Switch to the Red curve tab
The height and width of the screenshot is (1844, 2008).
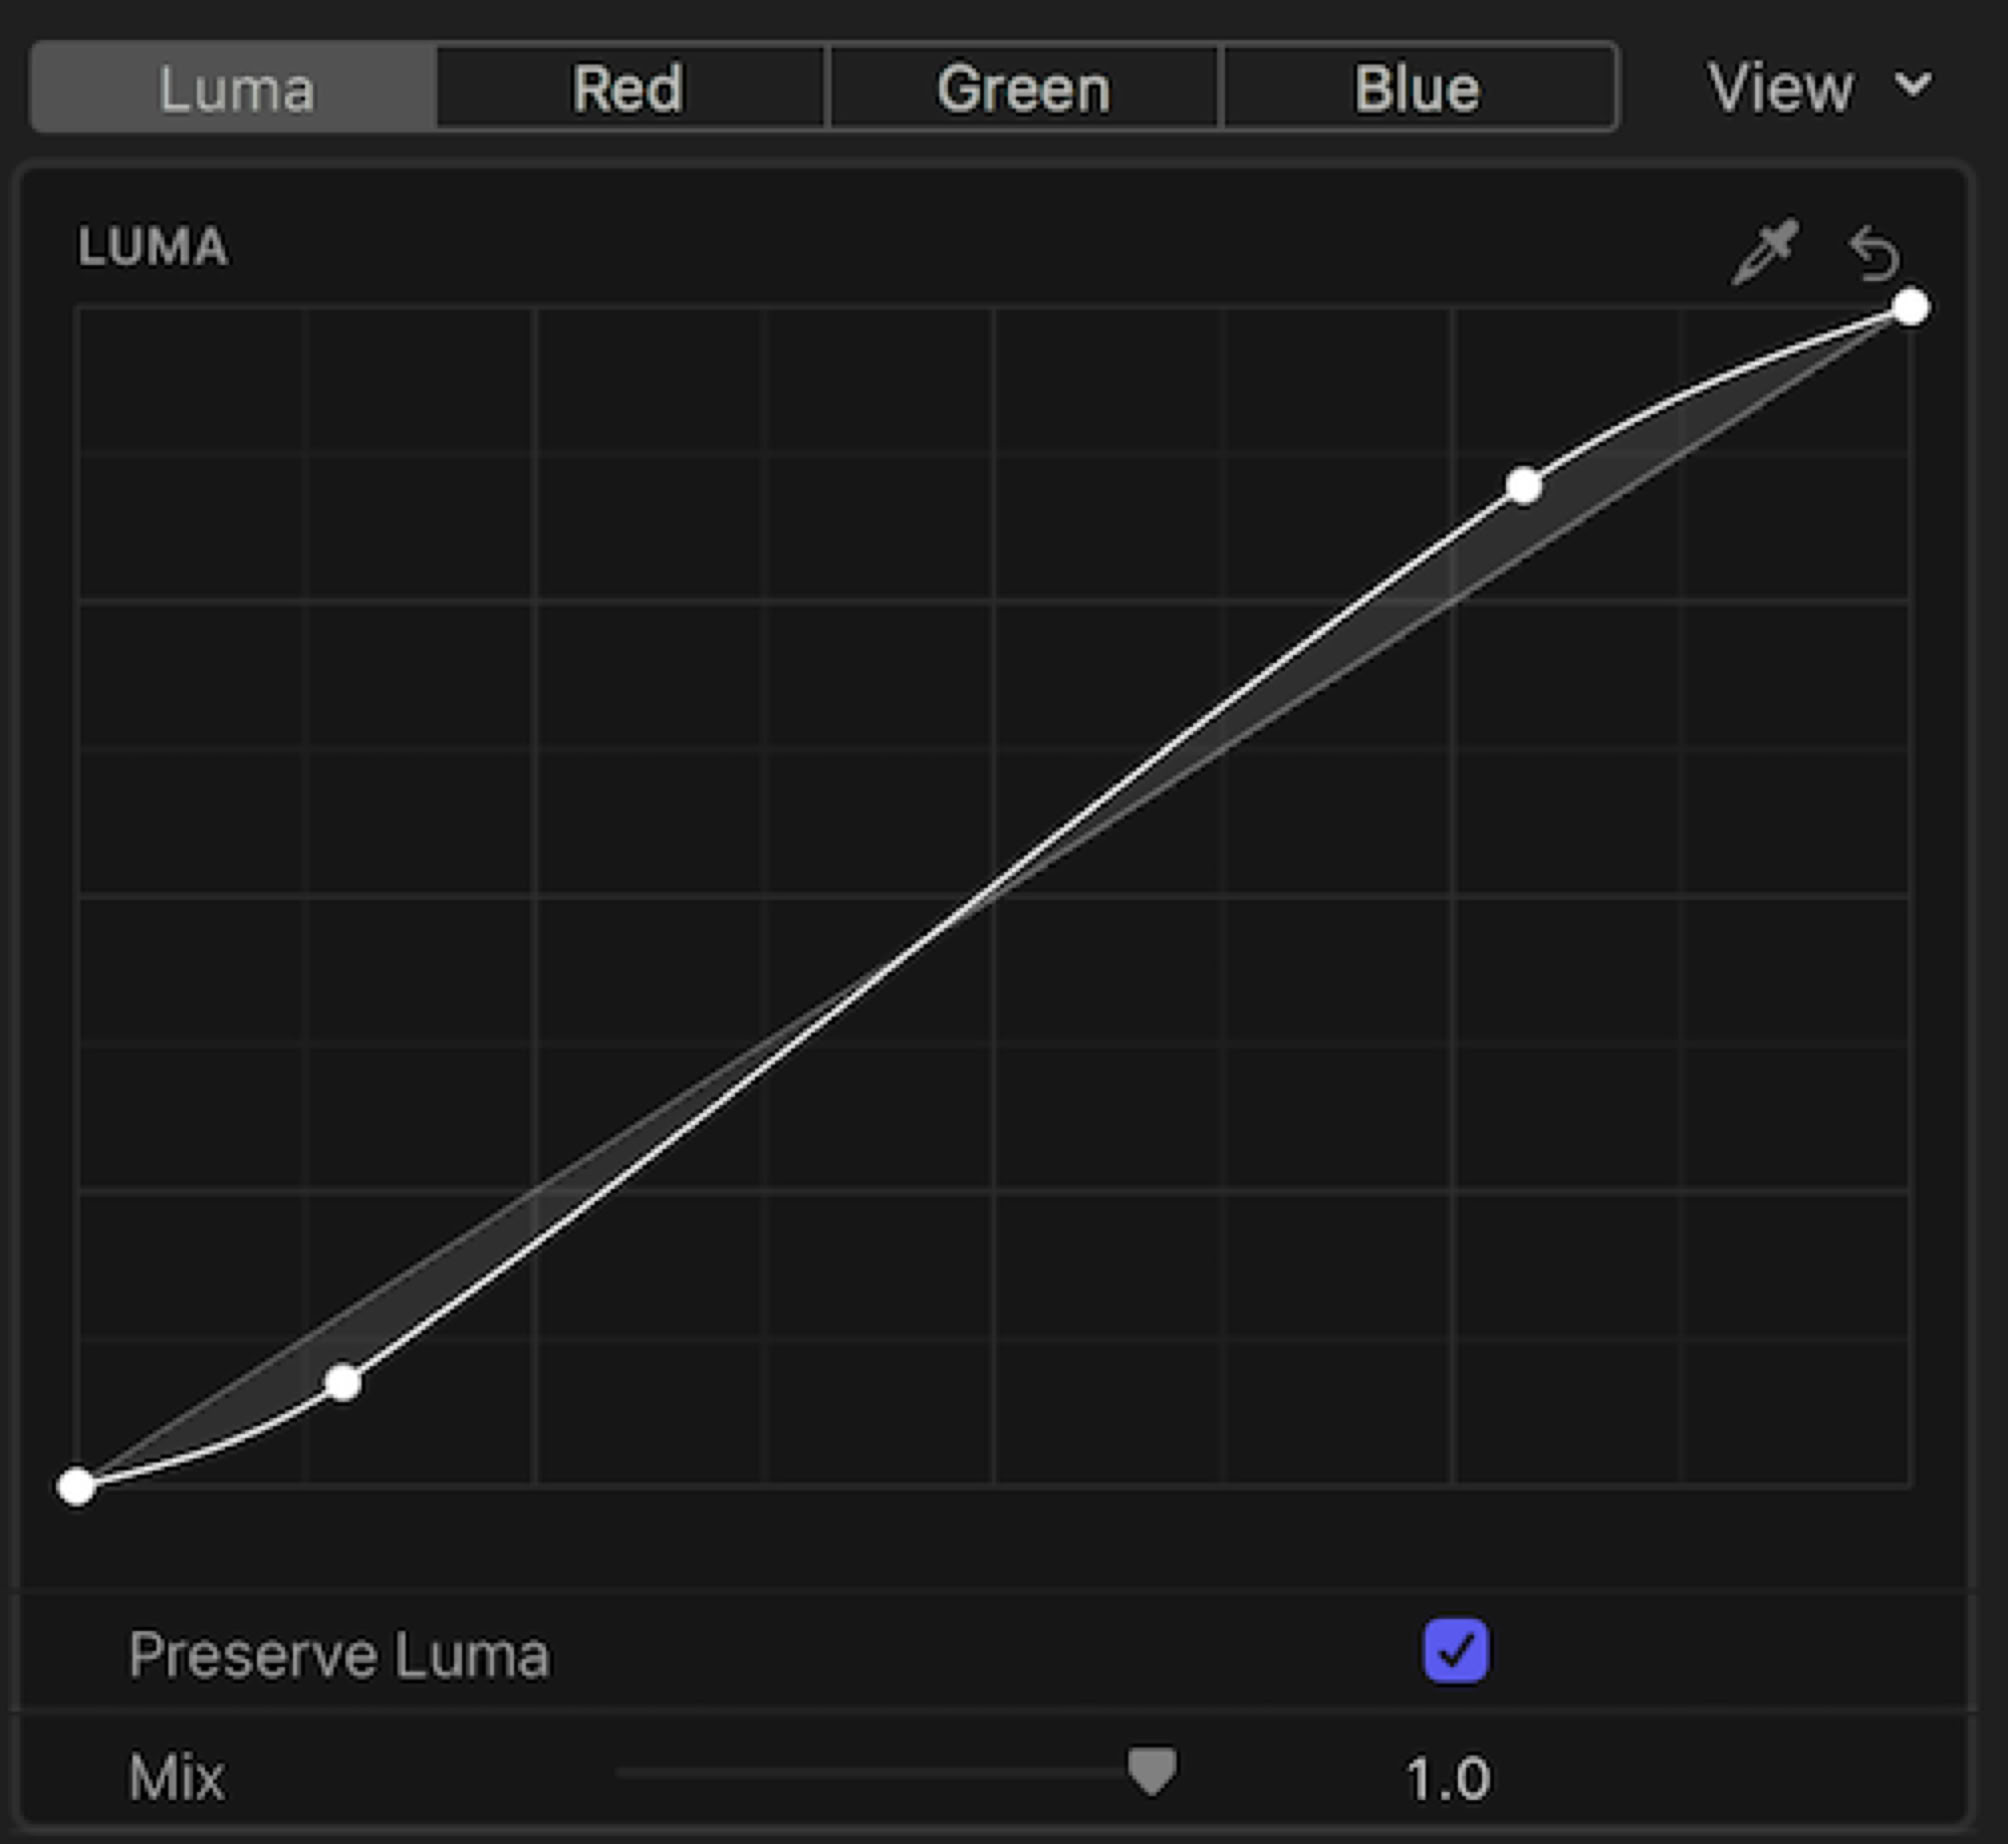click(628, 88)
